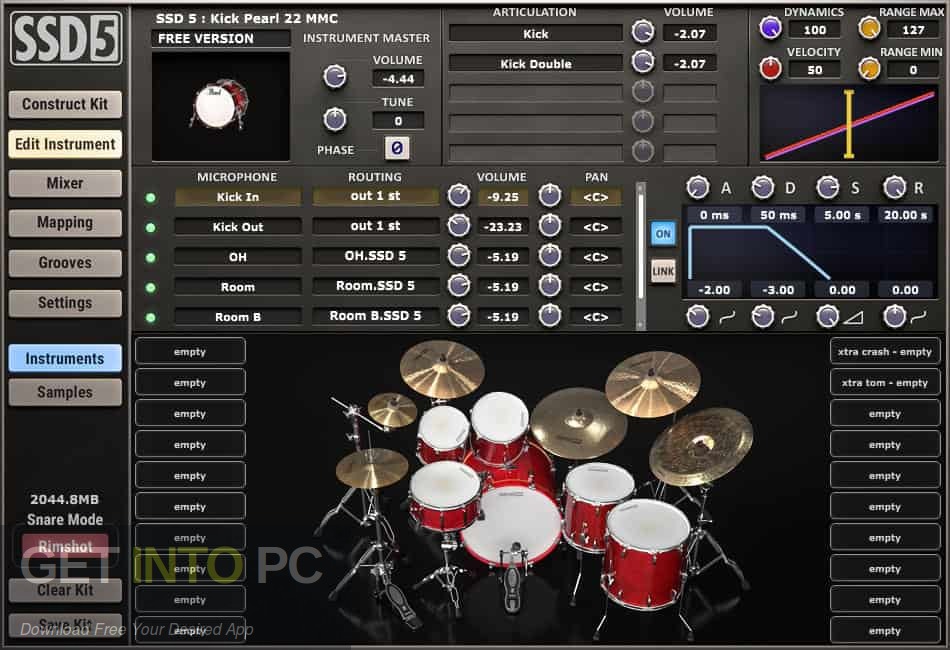This screenshot has height=650, width=950.
Task: Turn off the envelope ON switch
Action: 663,233
